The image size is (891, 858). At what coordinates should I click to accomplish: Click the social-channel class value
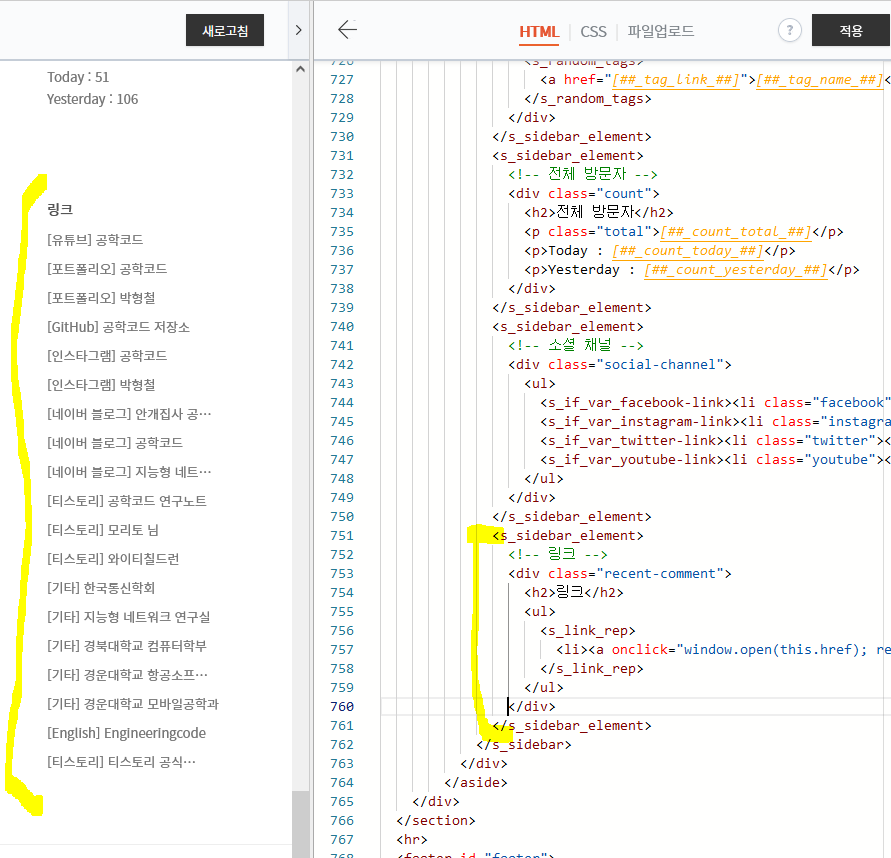click(x=660, y=364)
